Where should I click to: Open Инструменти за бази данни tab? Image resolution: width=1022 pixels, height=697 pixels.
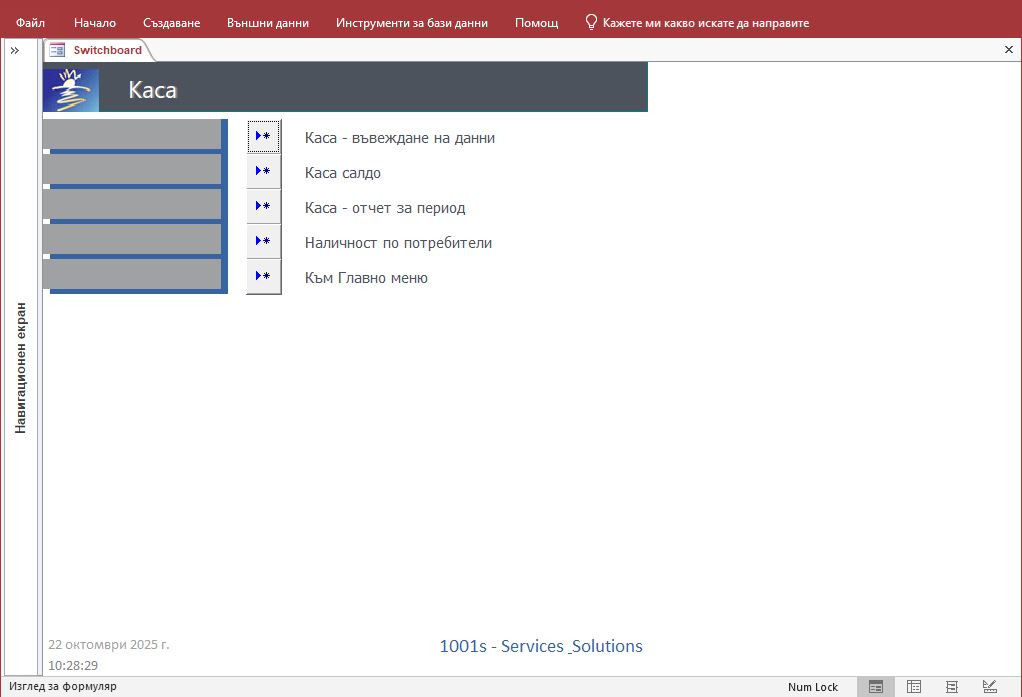(412, 22)
